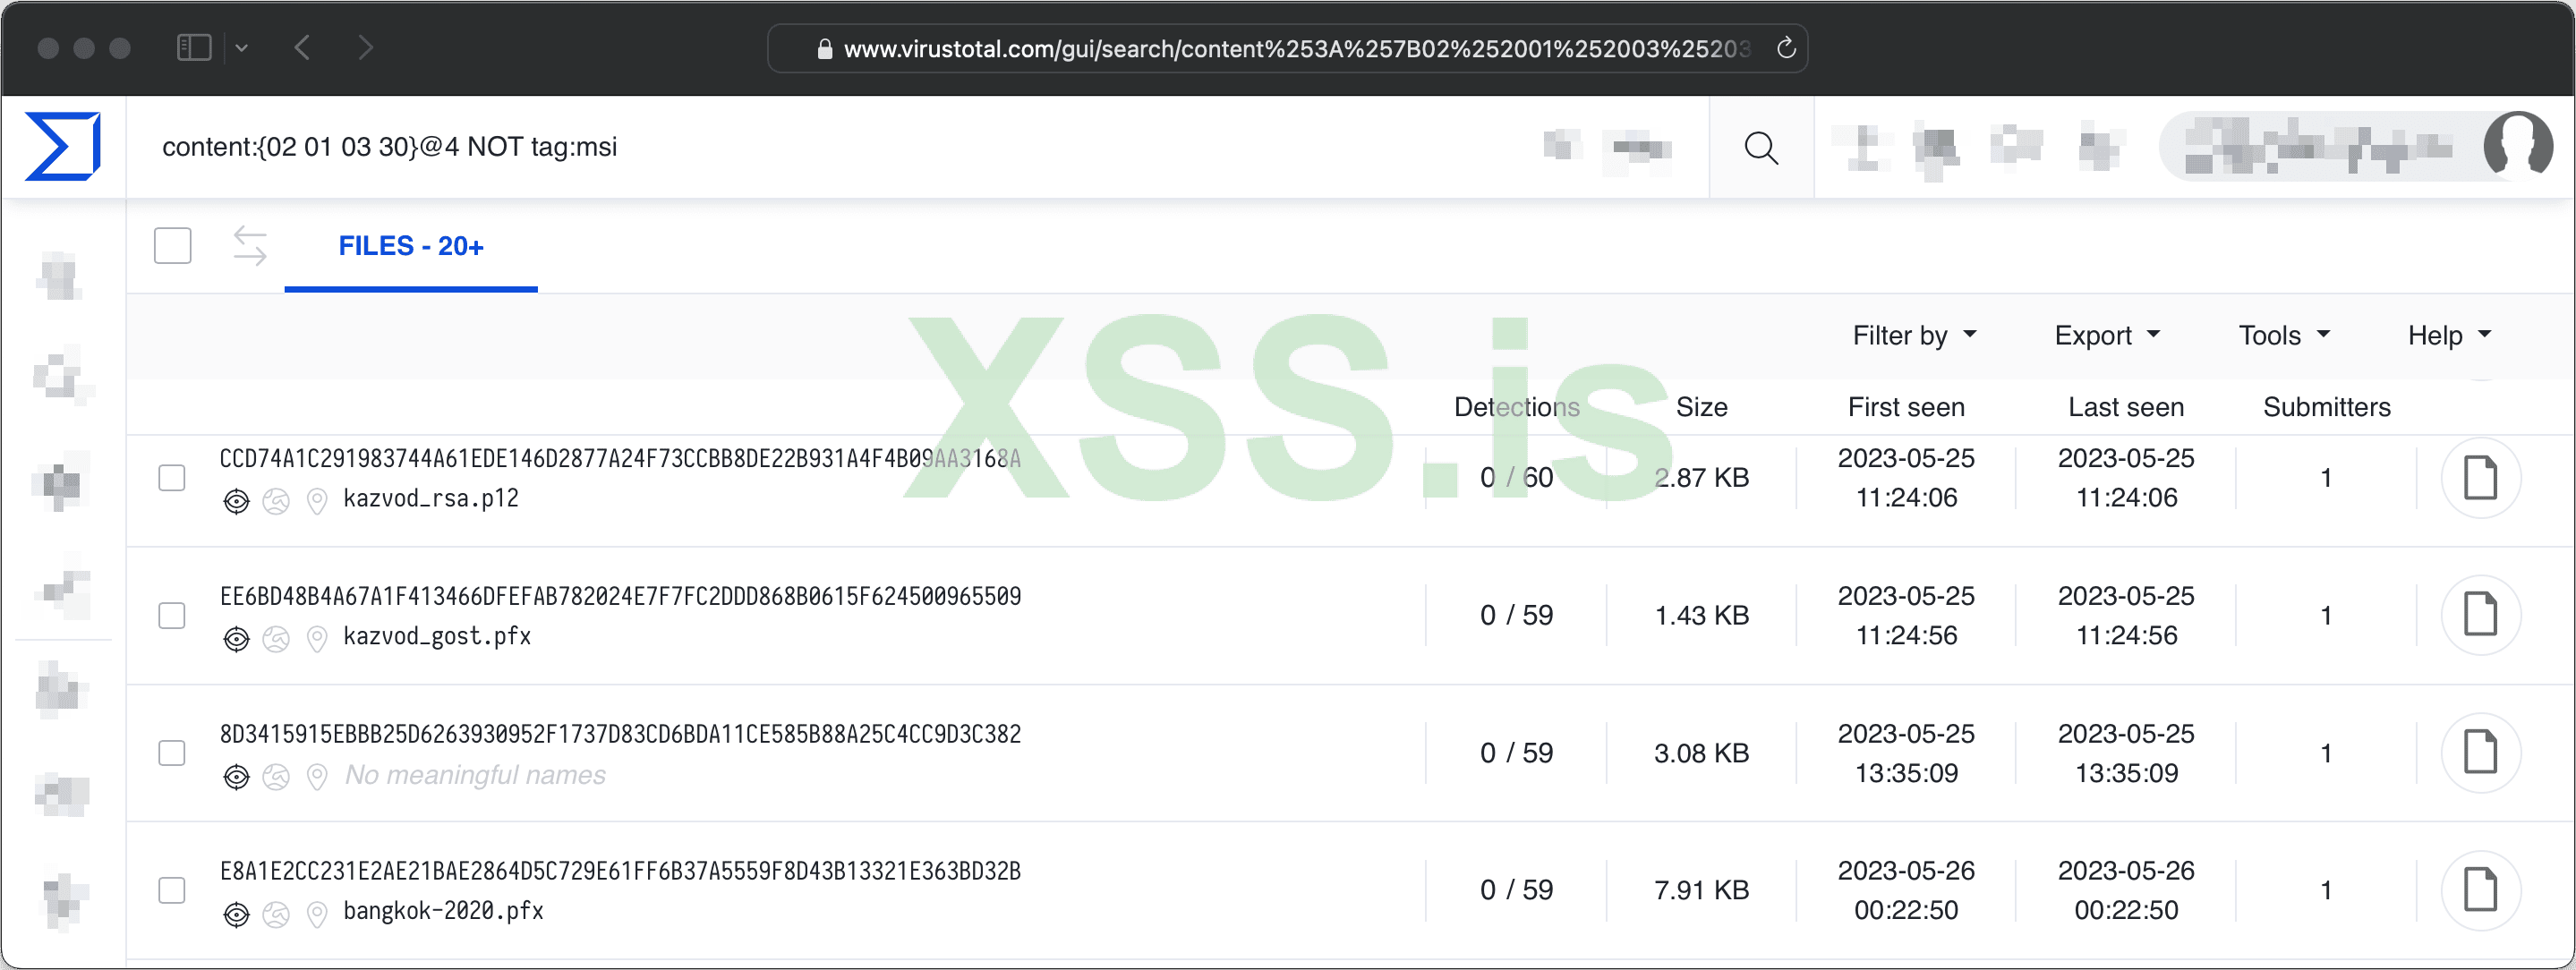
Task: Open the file report icon for kazvod_rsa.p12 row
Action: click(x=2483, y=478)
